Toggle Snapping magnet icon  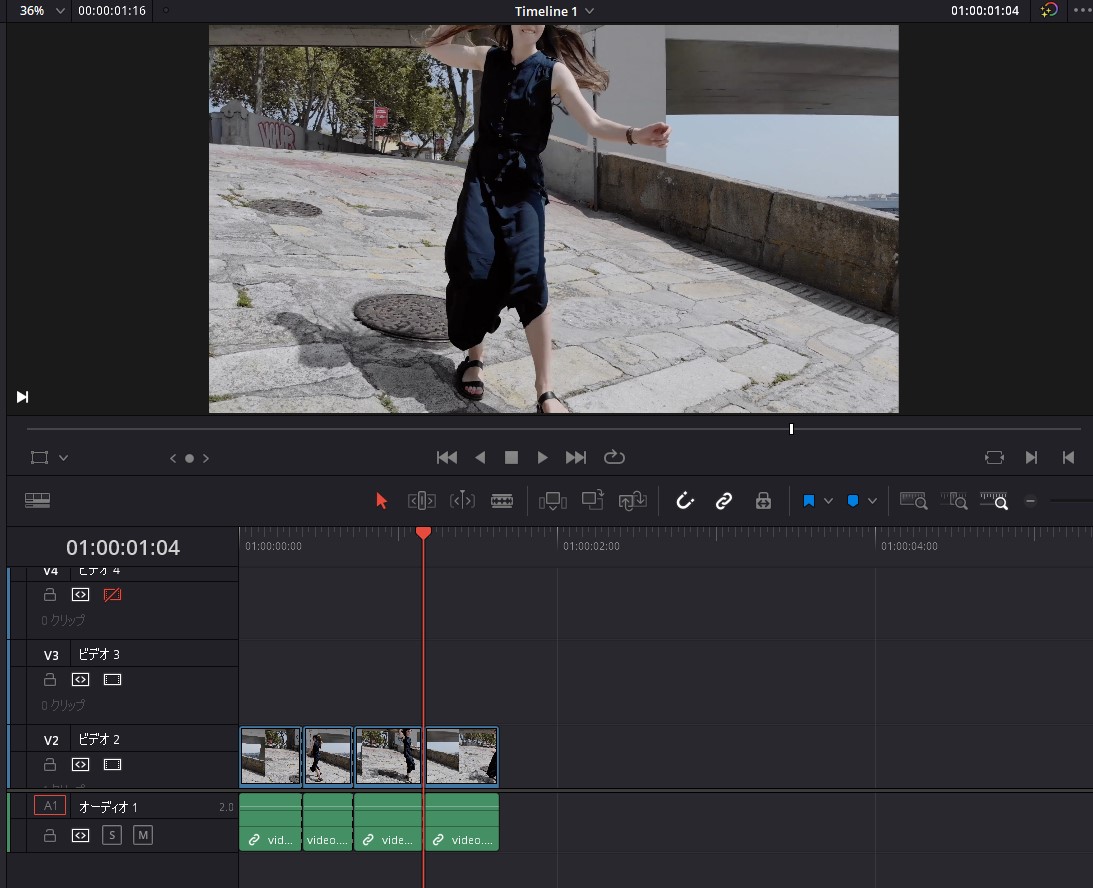coord(685,500)
